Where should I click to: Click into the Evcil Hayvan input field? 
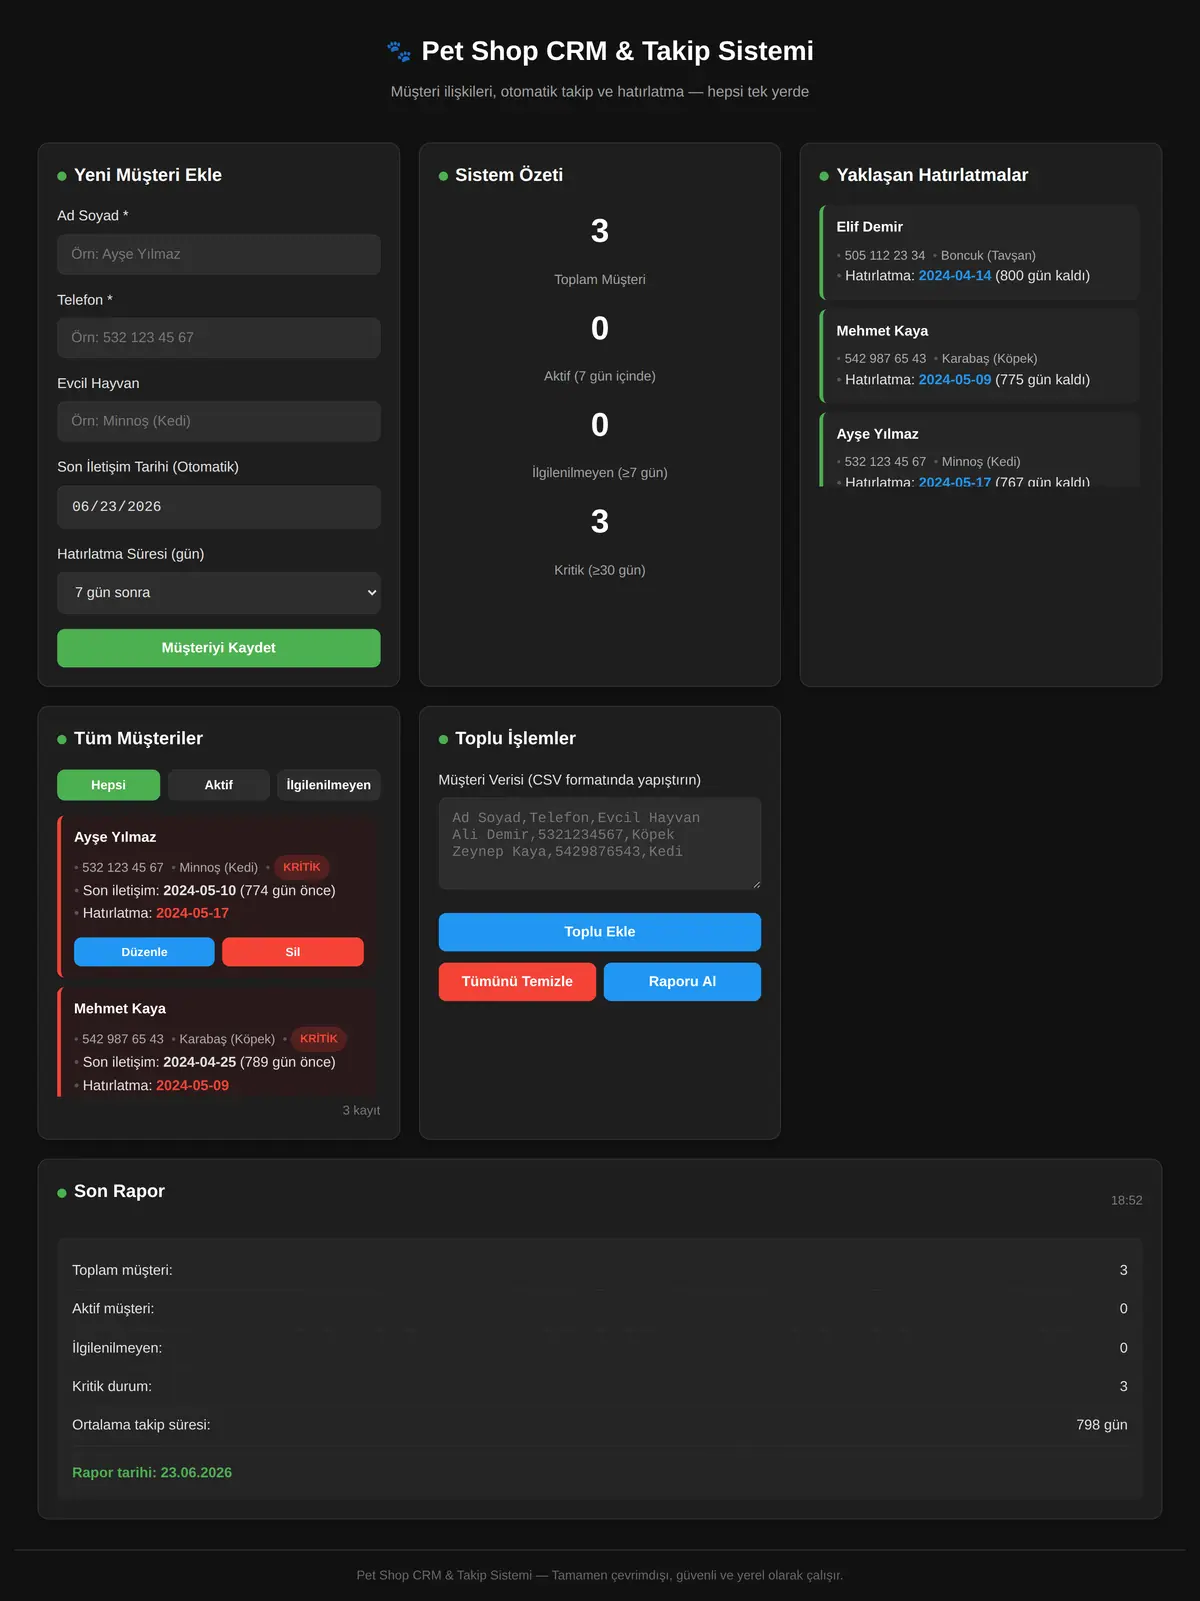click(x=219, y=421)
